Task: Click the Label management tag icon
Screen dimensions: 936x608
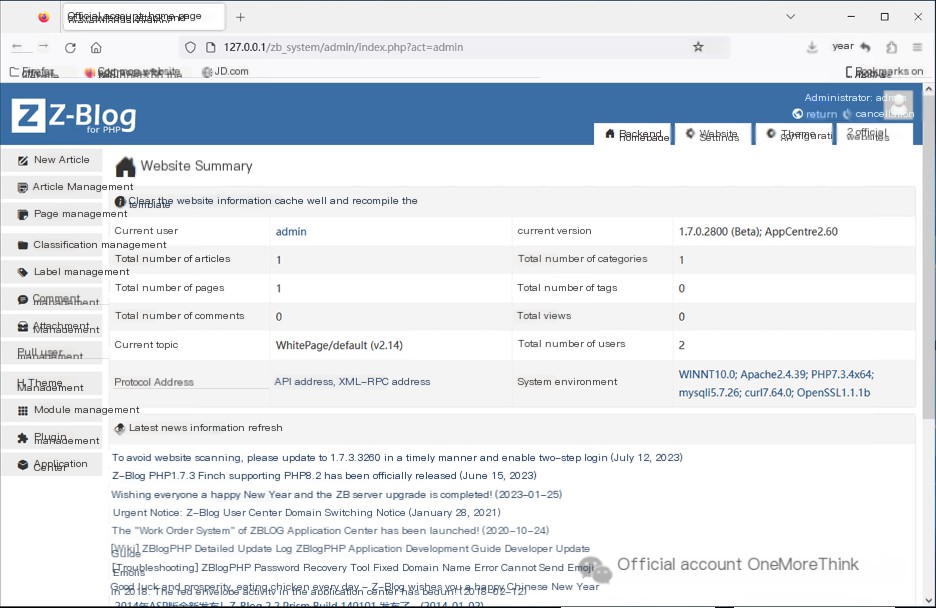Action: [23, 272]
